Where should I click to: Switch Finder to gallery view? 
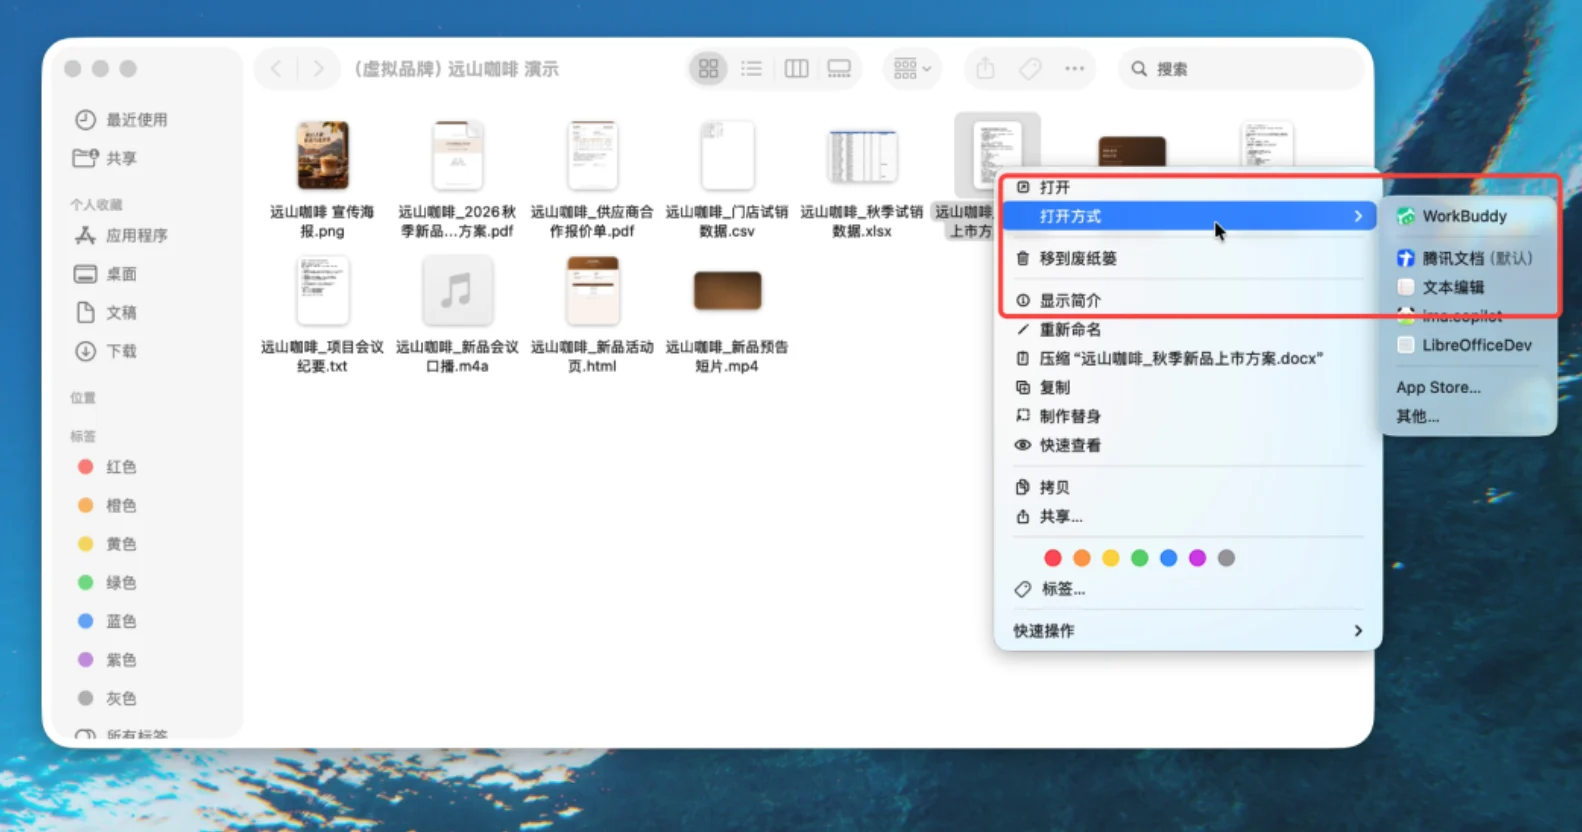coord(839,69)
